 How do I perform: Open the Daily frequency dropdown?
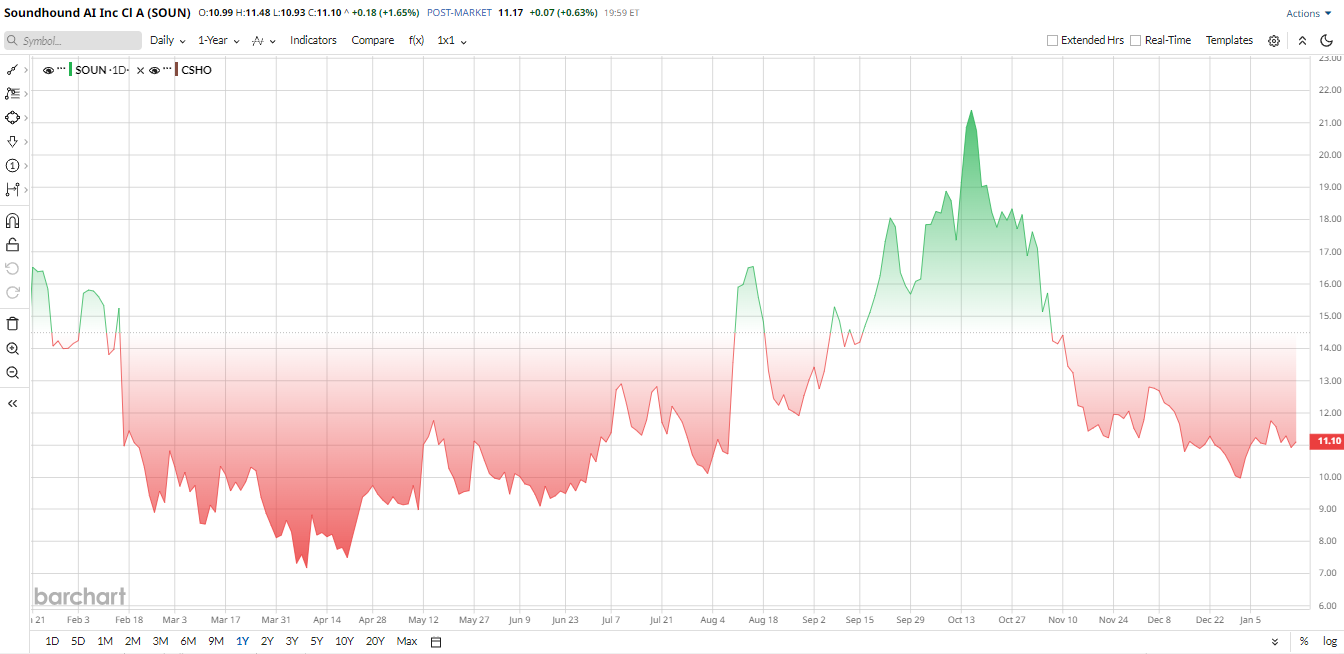[167, 40]
